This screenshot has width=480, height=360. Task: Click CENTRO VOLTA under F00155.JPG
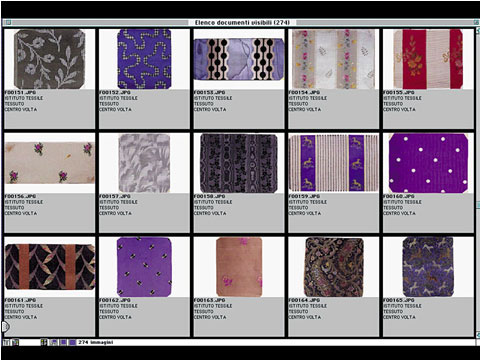[399, 109]
